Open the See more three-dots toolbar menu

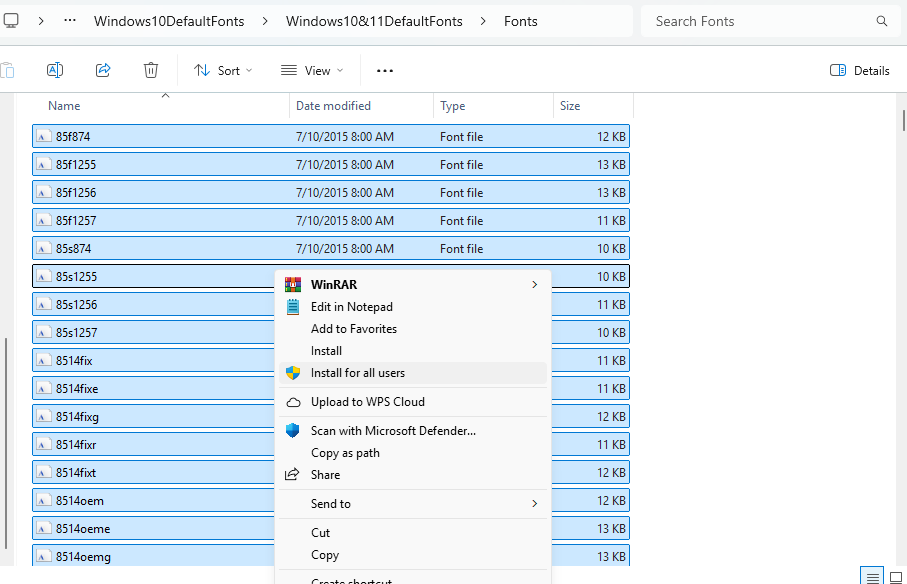pos(385,71)
